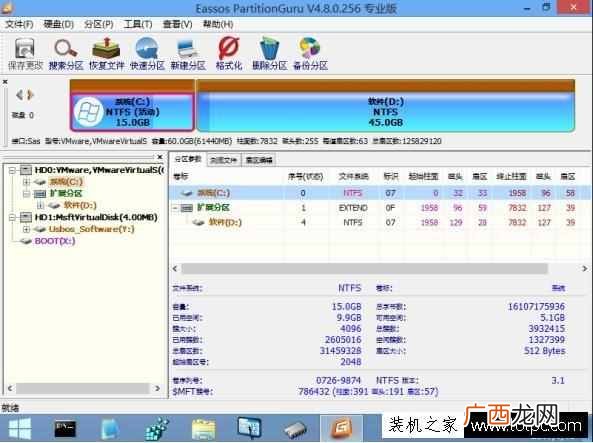Click the 卷标 column header
Viewport: 593px width, 443px height.
click(181, 177)
